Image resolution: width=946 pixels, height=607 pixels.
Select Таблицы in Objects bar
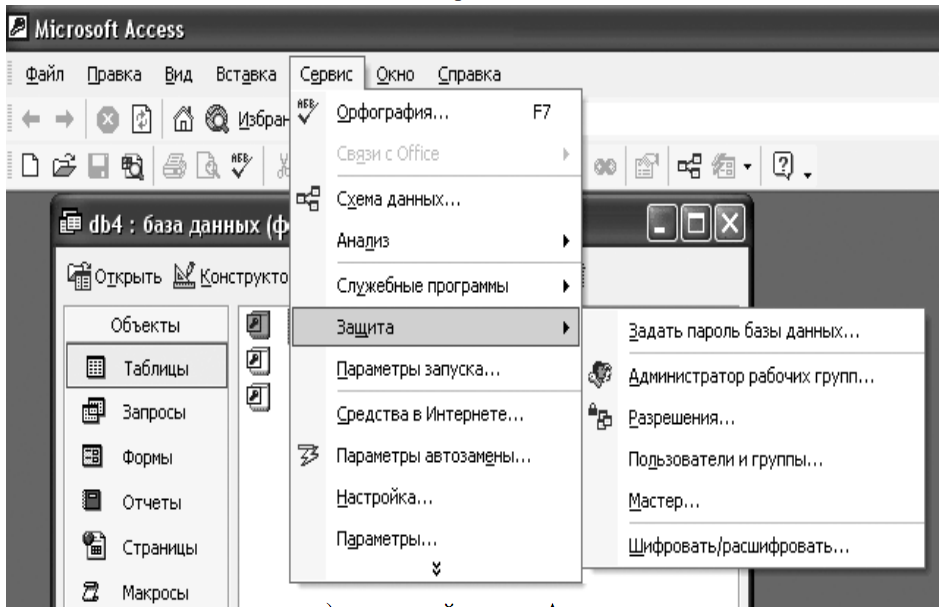pyautogui.click(x=147, y=366)
